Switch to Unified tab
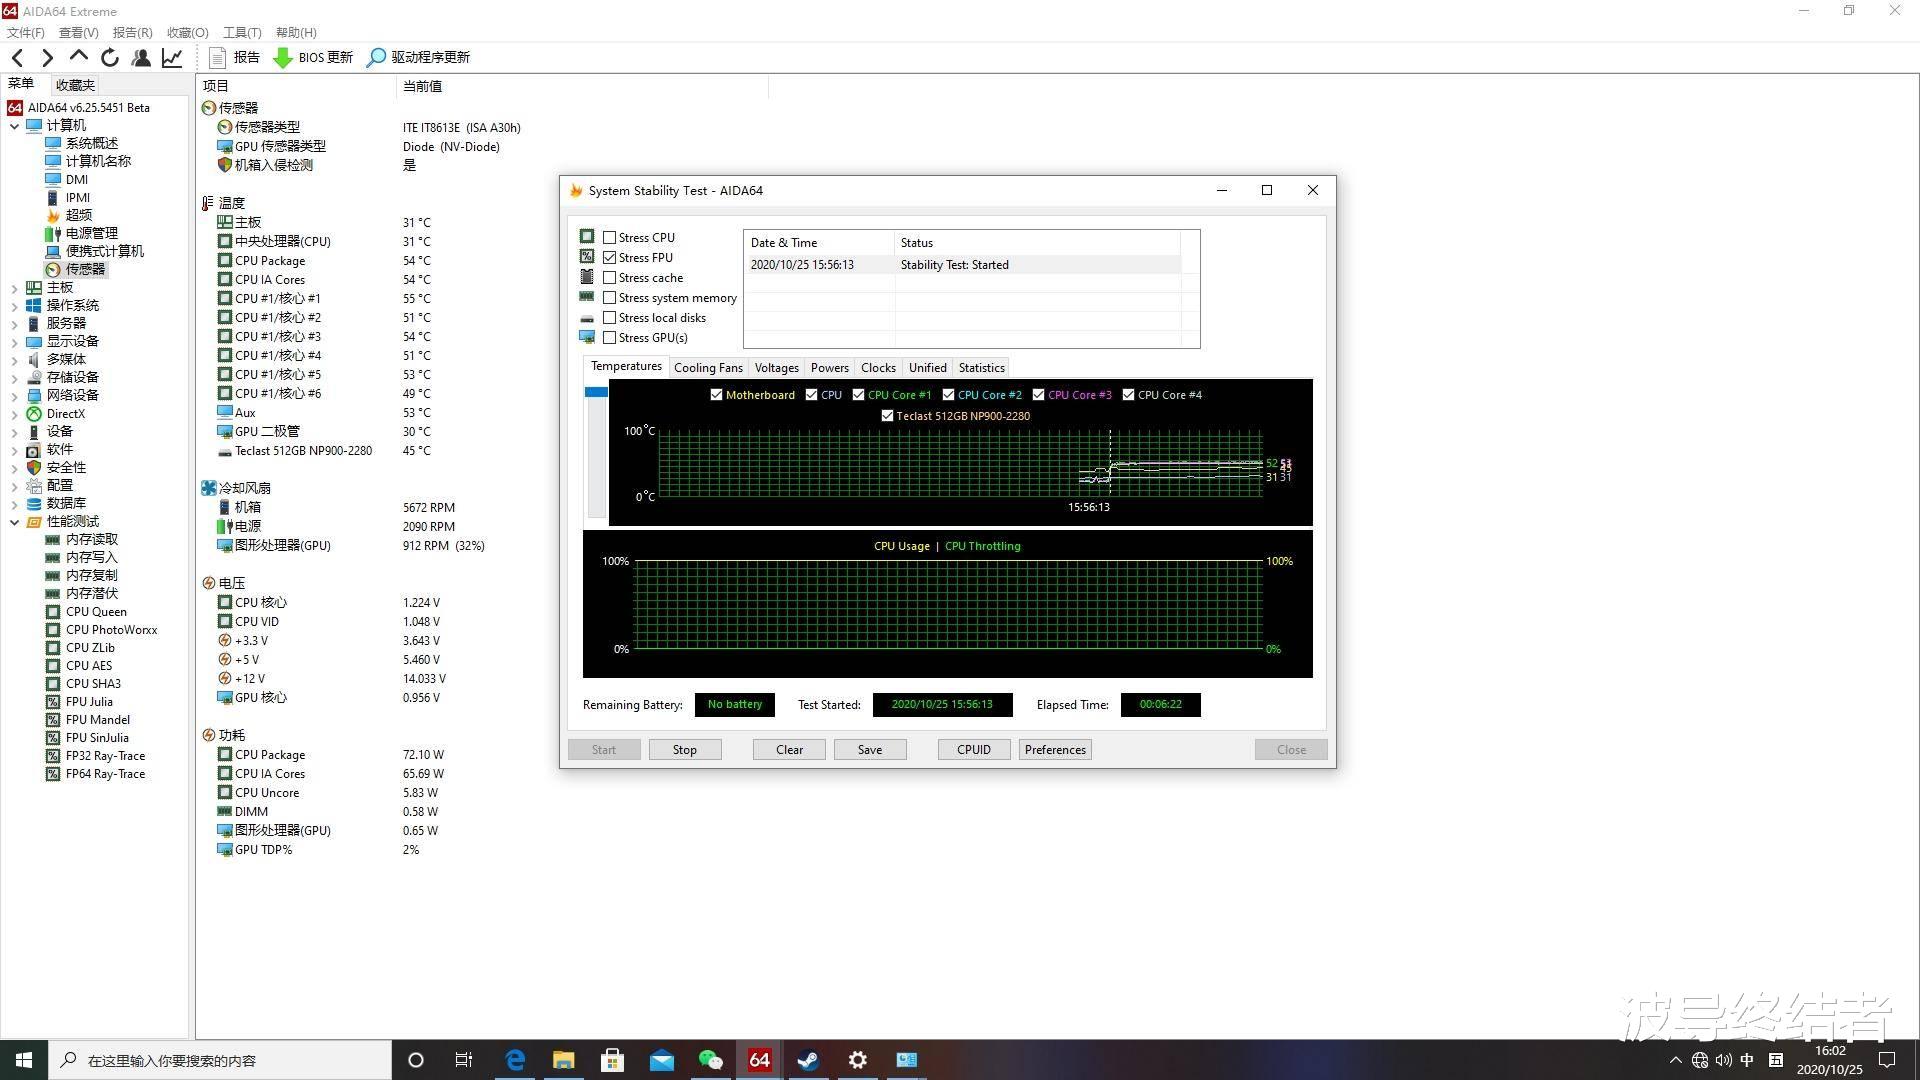Screen dimensions: 1920x1080 tap(927, 368)
